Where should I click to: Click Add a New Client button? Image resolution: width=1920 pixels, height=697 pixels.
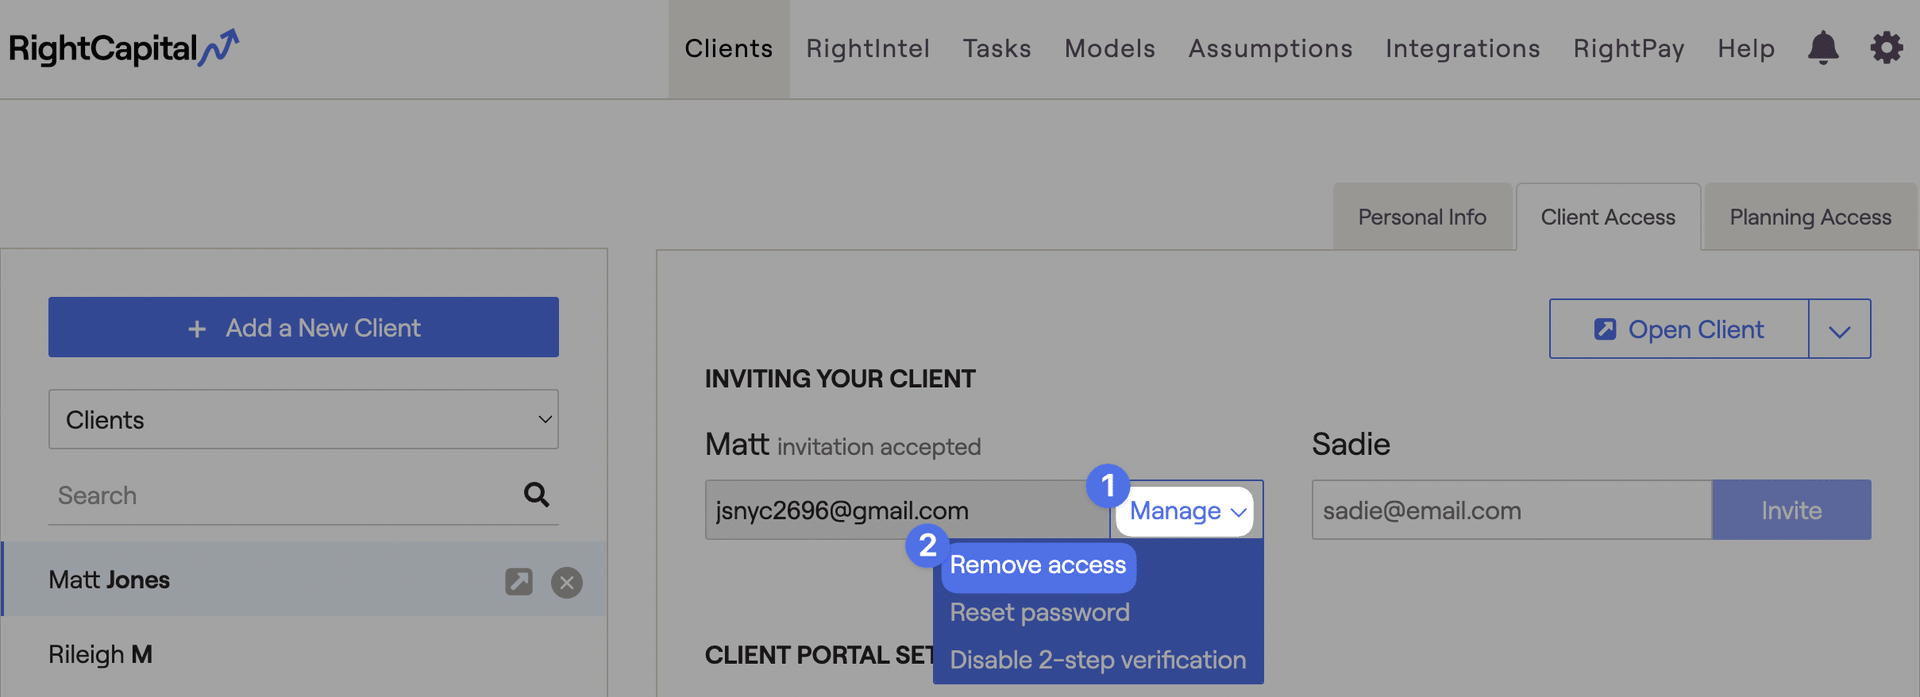pyautogui.click(x=303, y=327)
